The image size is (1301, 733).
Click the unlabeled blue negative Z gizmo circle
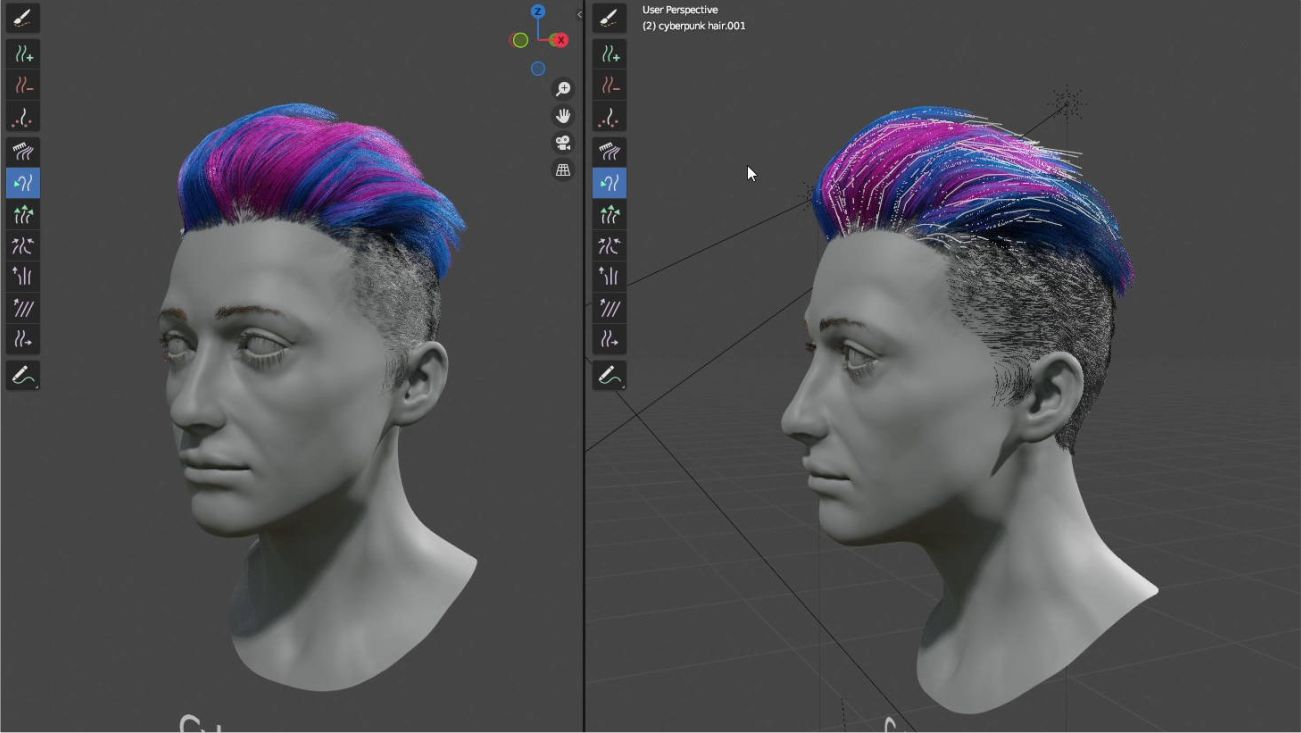coord(538,68)
